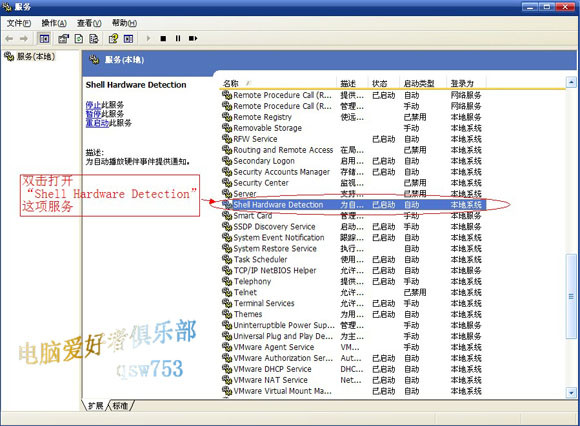Screen dimensions: 580x426
Task: Open the 文件(F) menu
Action: coord(19,23)
